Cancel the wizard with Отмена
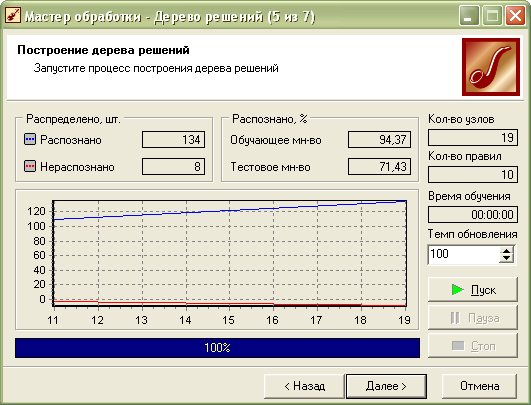531x405 pixels. (x=479, y=386)
